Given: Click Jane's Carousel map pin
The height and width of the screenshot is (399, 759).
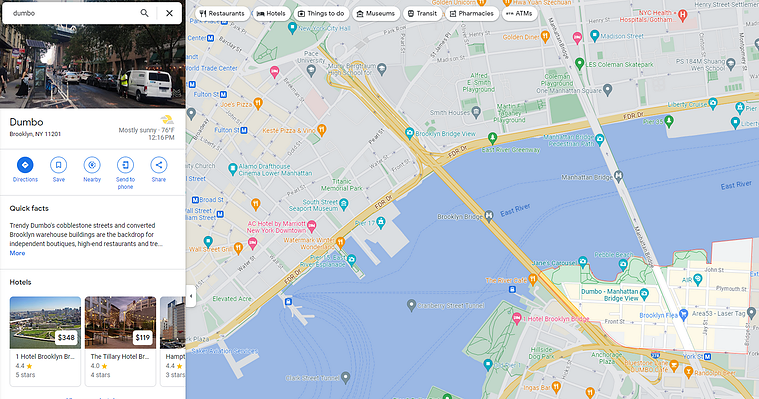Looking at the screenshot, I should [x=583, y=261].
